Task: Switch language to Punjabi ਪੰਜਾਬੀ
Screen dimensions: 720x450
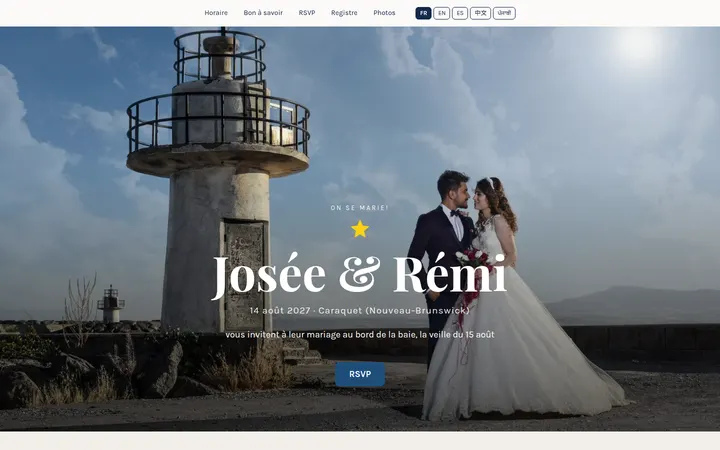Action: pos(504,13)
